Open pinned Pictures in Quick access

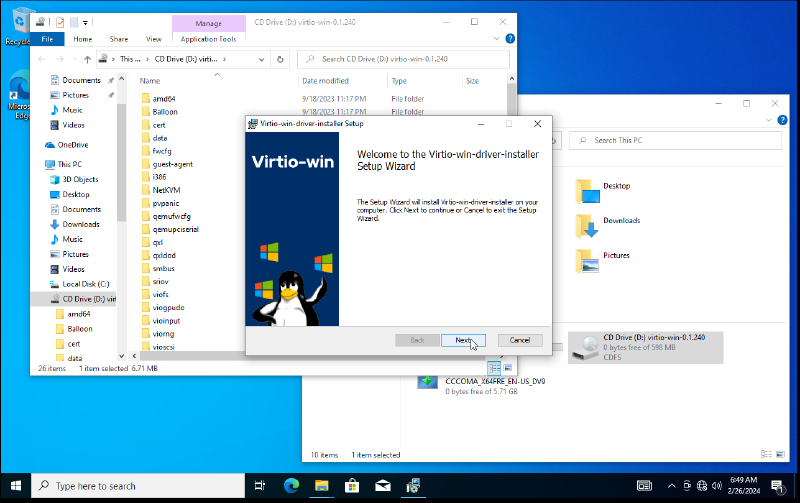(x=76, y=95)
